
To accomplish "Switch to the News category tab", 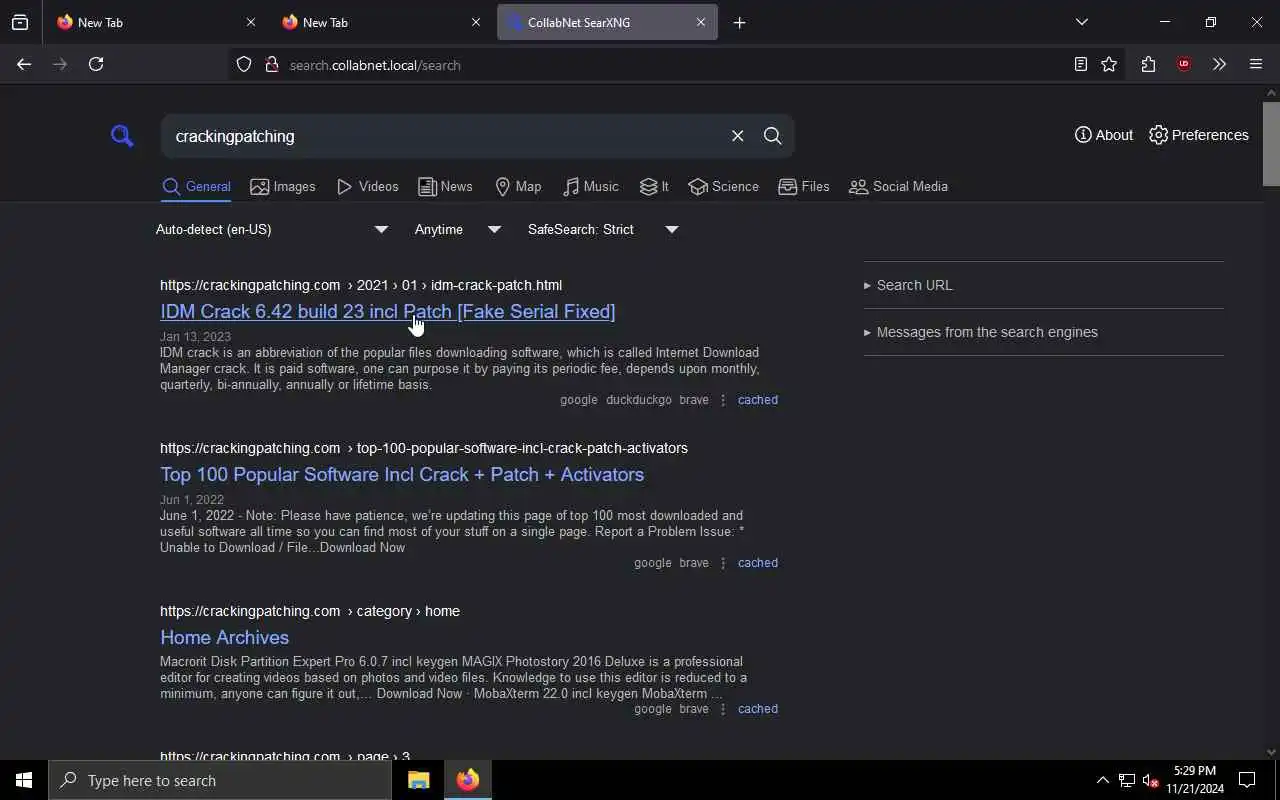I will click(445, 187).
